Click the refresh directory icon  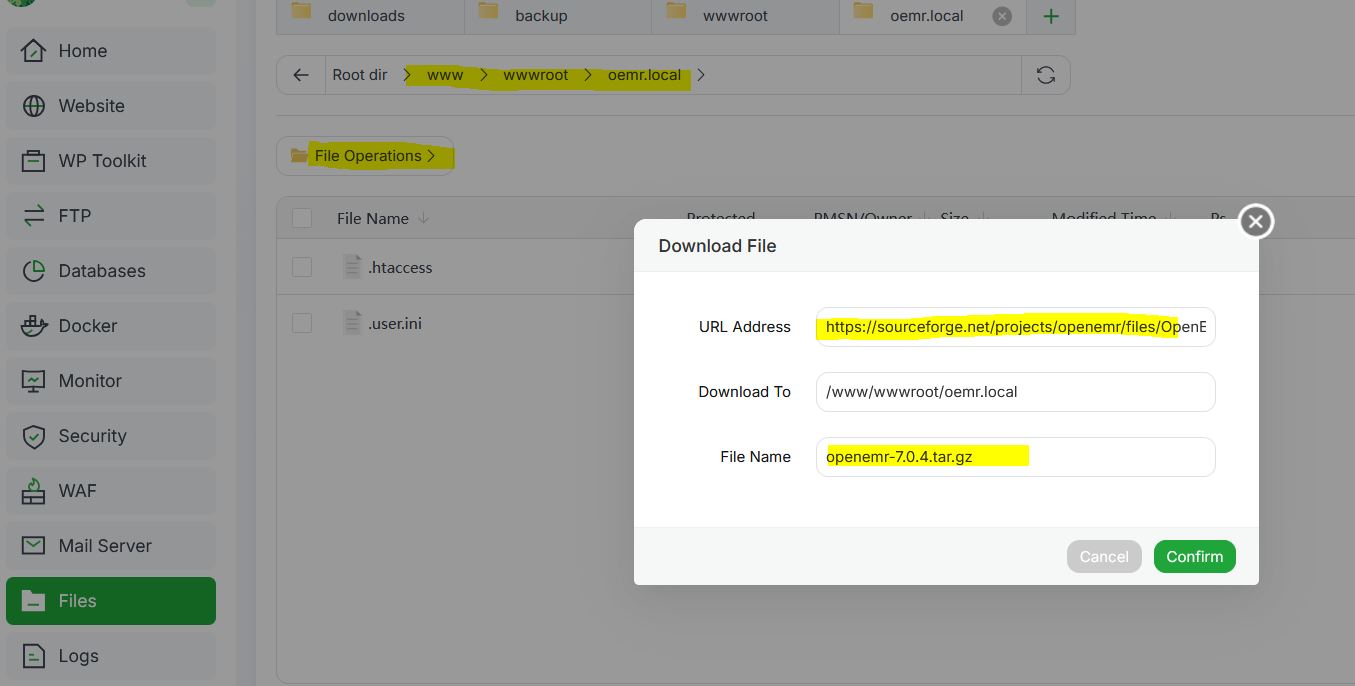pos(1045,75)
